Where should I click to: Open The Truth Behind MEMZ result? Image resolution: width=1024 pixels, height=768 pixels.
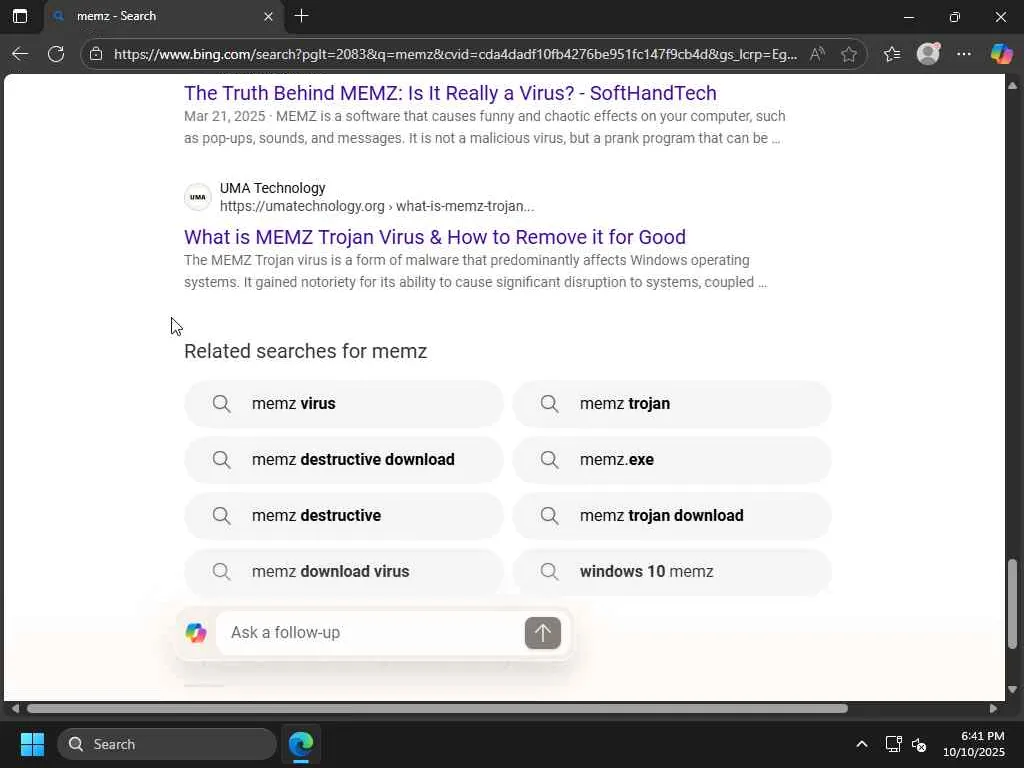(450, 93)
